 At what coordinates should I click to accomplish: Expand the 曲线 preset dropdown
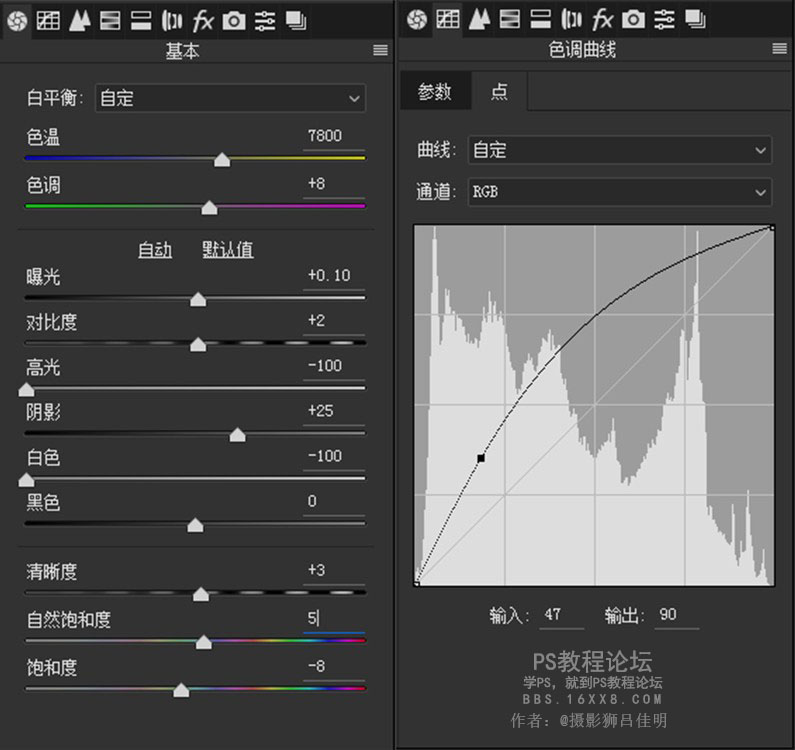pos(620,150)
